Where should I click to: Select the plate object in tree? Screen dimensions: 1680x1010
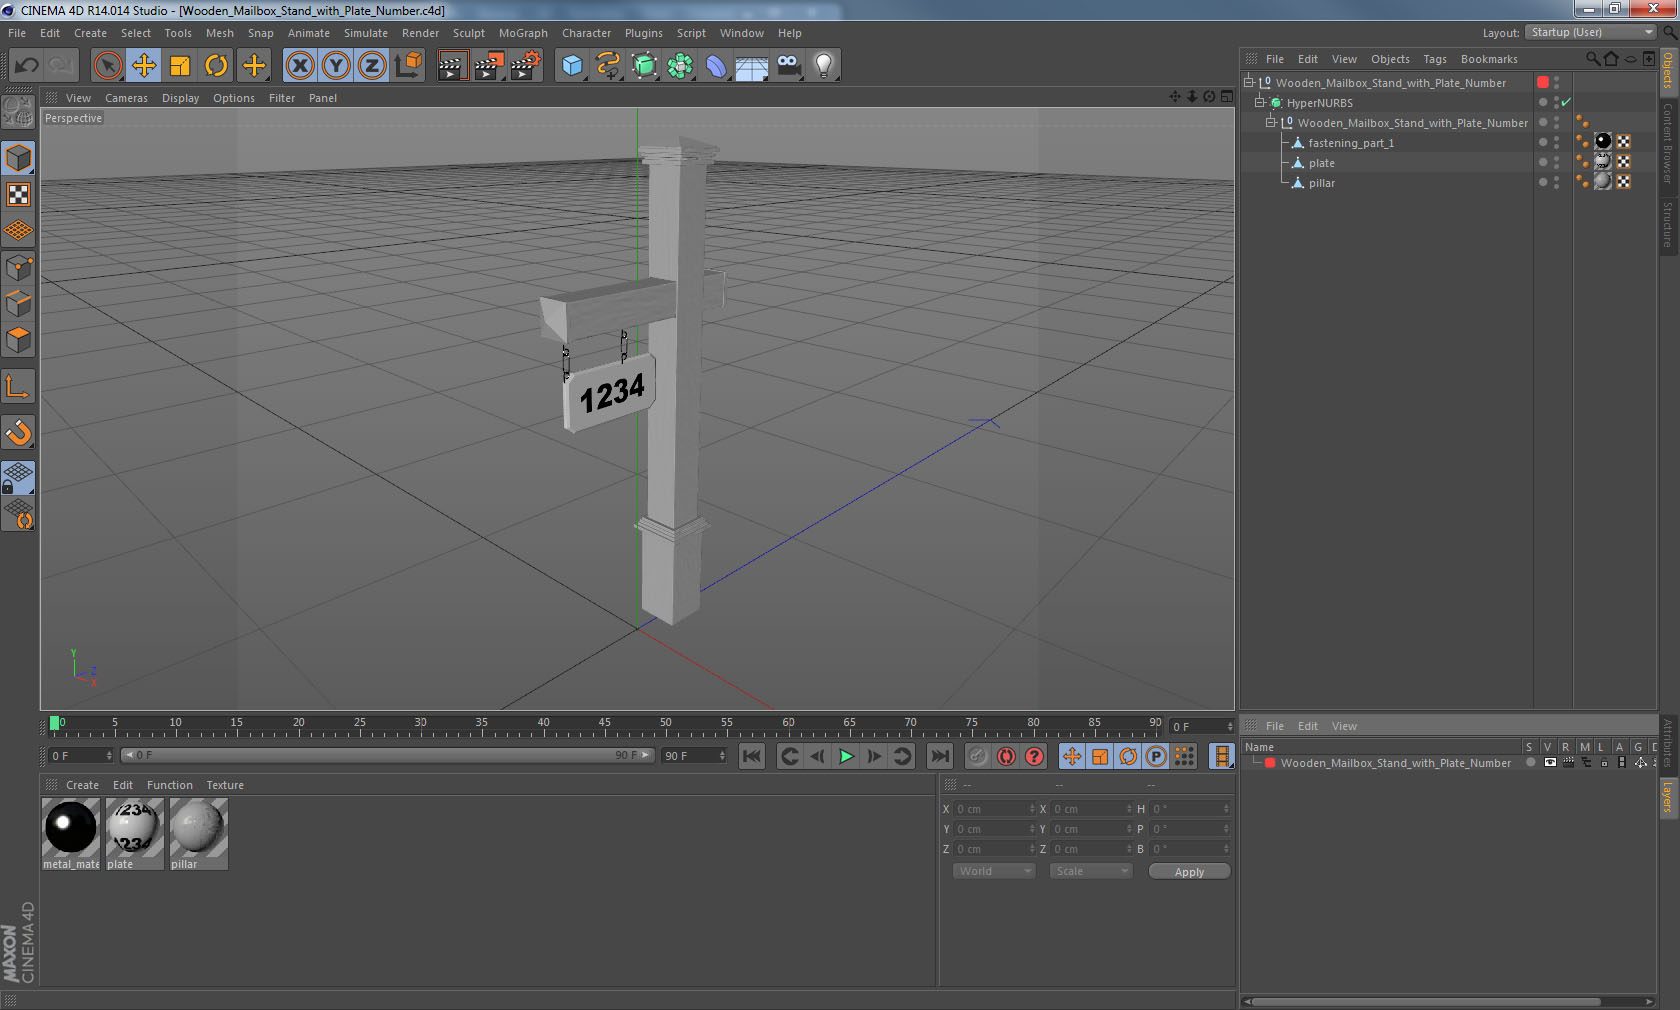[1321, 163]
